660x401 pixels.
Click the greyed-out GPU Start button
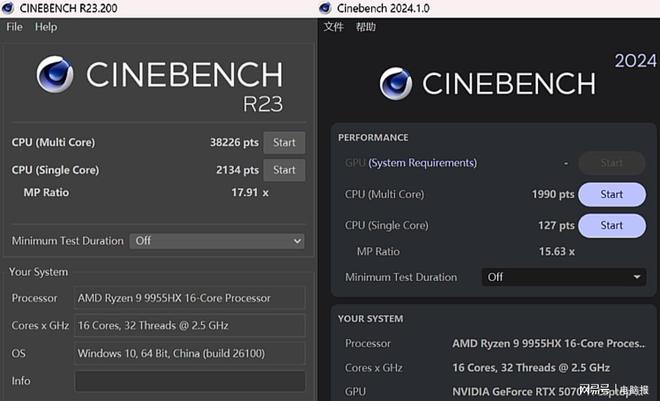click(x=611, y=163)
